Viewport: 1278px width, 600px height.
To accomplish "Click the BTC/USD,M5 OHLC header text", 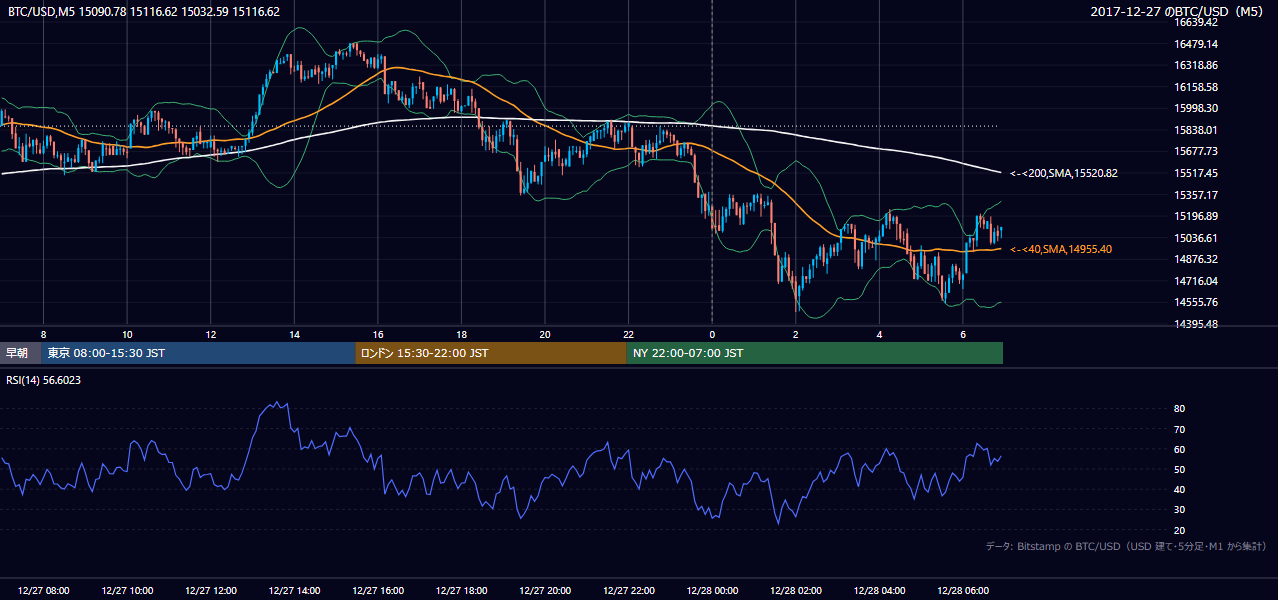I will [x=144, y=12].
